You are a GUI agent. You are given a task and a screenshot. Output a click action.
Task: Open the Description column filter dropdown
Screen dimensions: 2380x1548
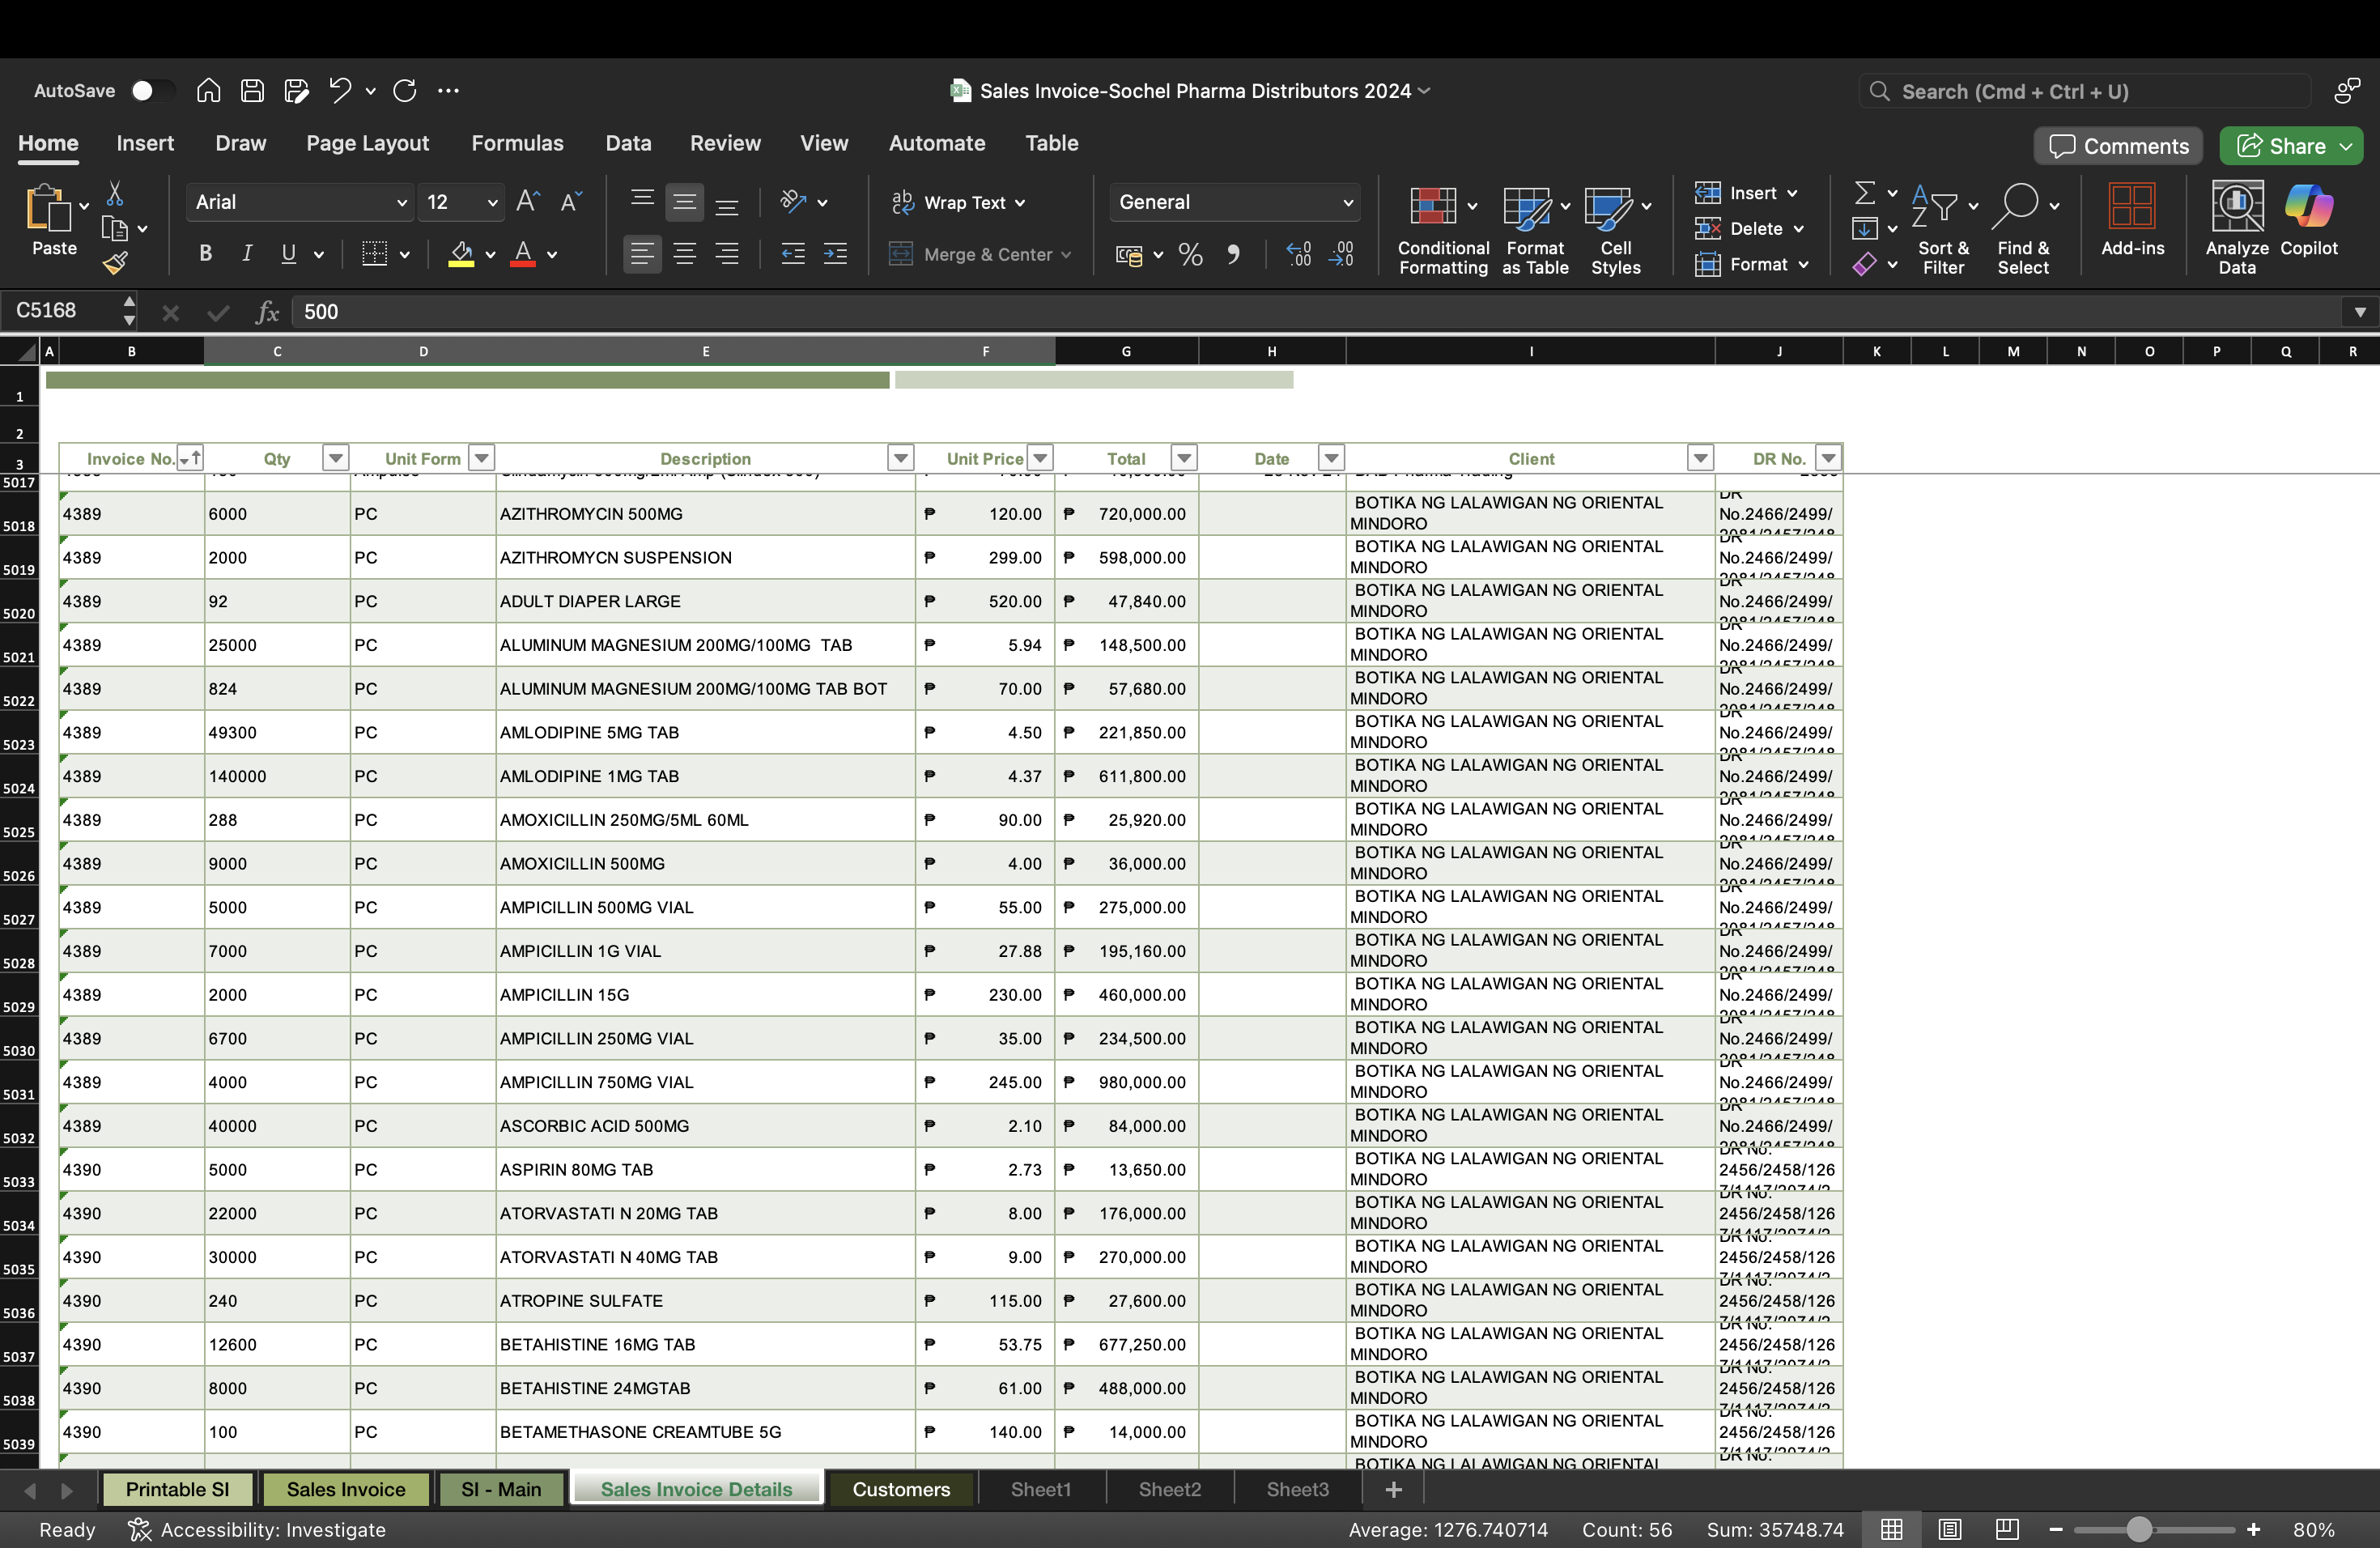click(900, 458)
